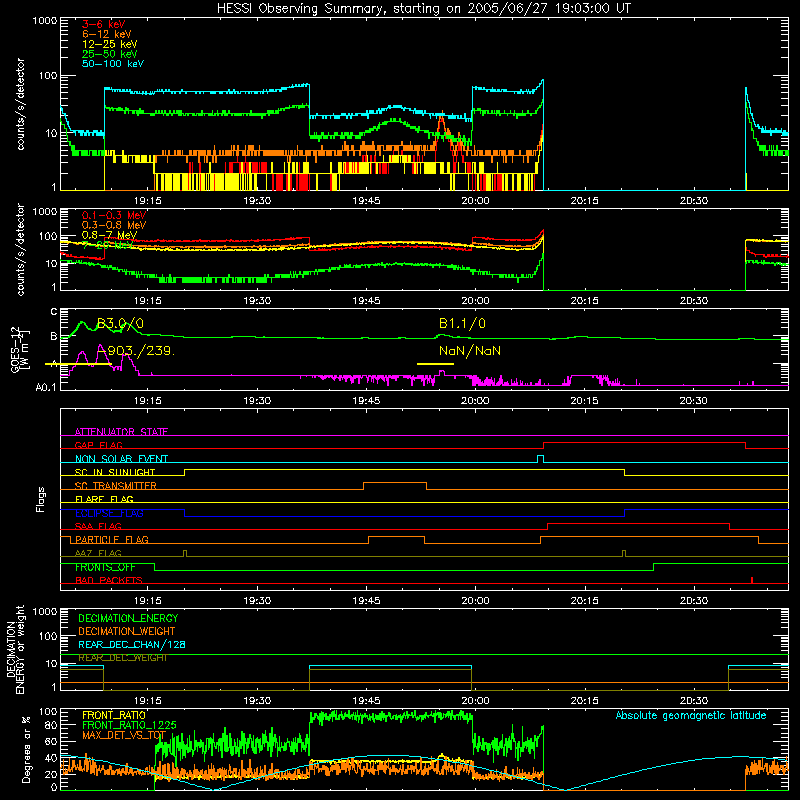The width and height of the screenshot is (800, 800).
Task: Select the 'GAP_FLAG' flag label
Action: tap(98, 445)
